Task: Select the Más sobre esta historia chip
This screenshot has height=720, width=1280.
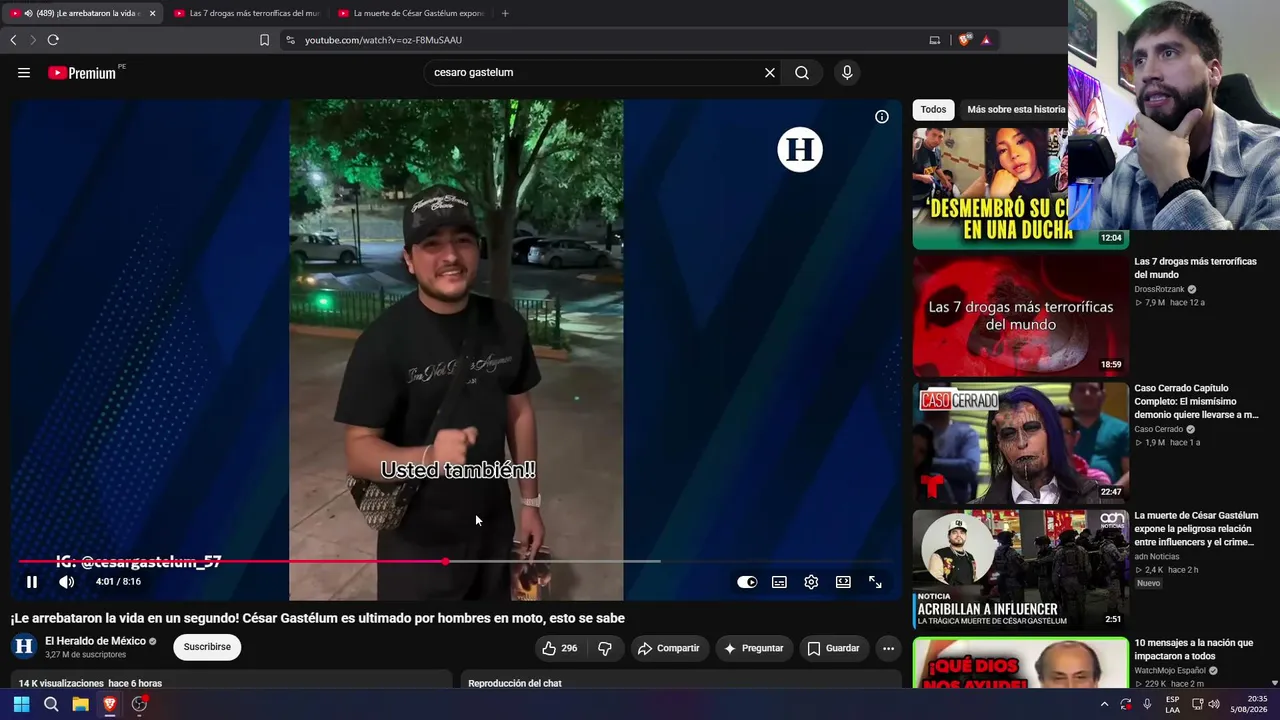Action: (x=1016, y=110)
